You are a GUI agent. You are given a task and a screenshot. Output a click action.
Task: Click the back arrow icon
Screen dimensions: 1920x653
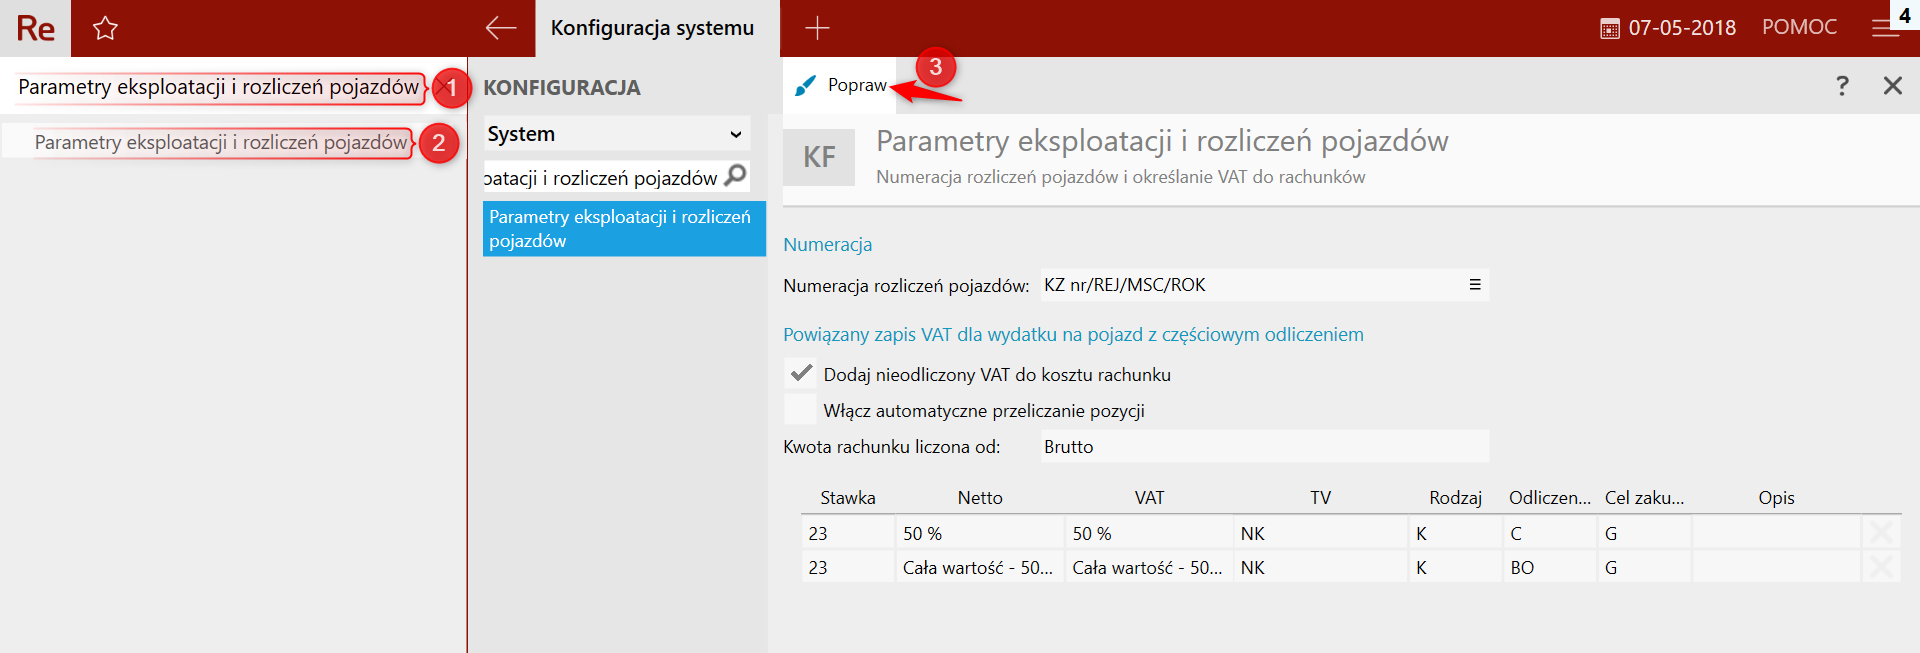coord(500,28)
